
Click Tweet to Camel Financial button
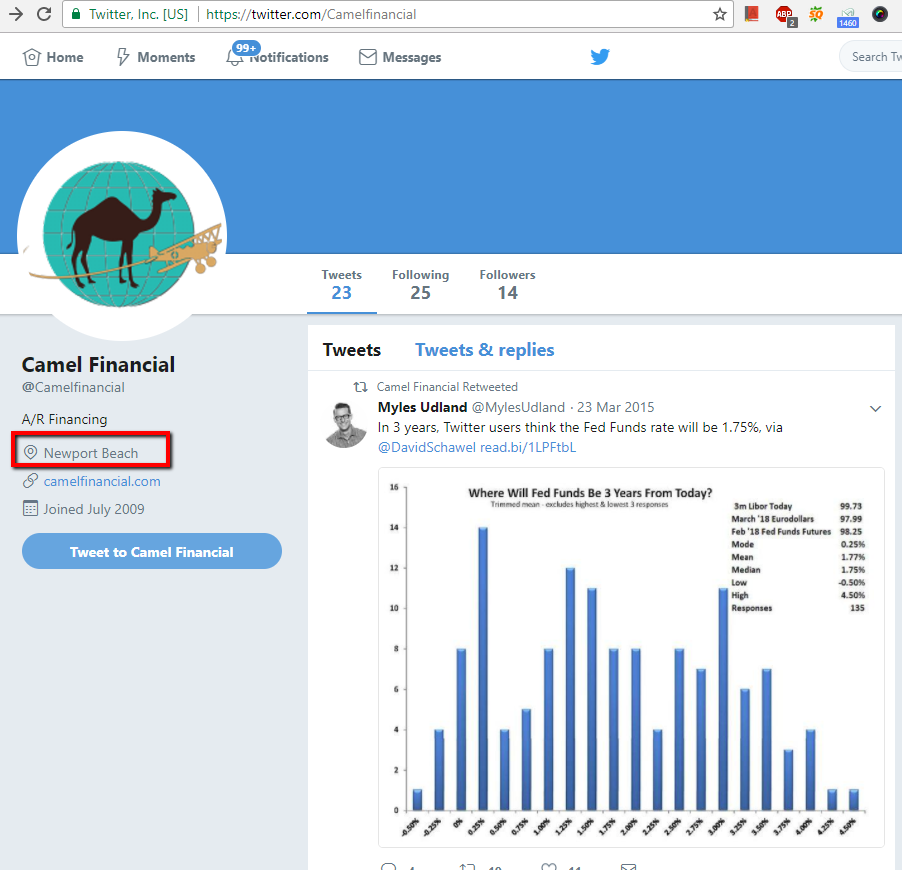(152, 551)
